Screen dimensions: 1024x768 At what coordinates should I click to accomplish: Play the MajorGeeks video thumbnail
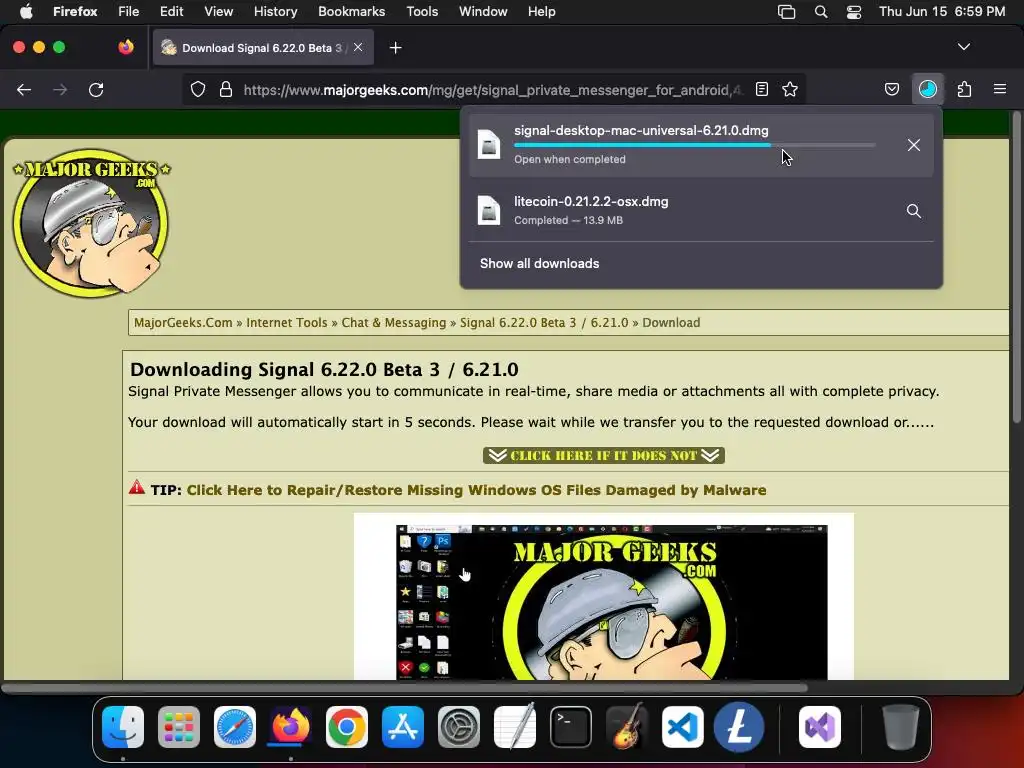(611, 602)
